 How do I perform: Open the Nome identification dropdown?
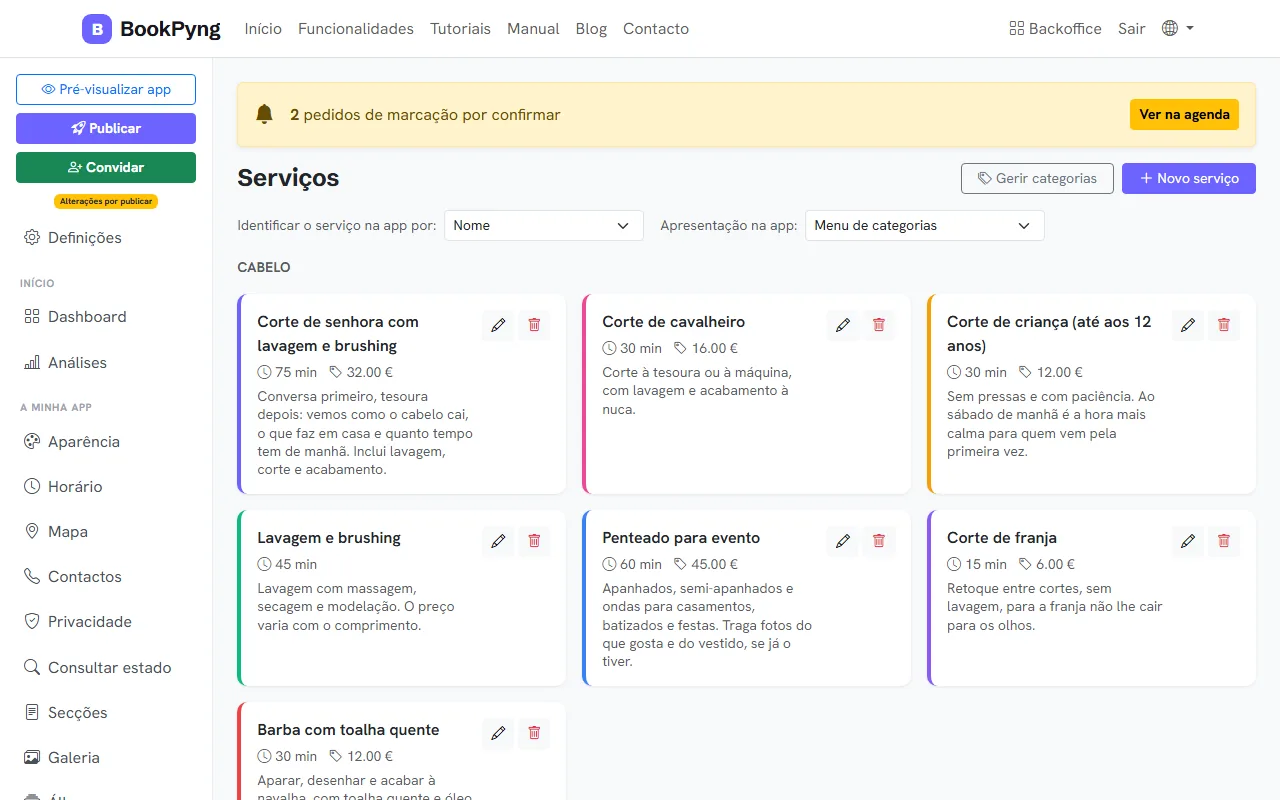tap(544, 225)
